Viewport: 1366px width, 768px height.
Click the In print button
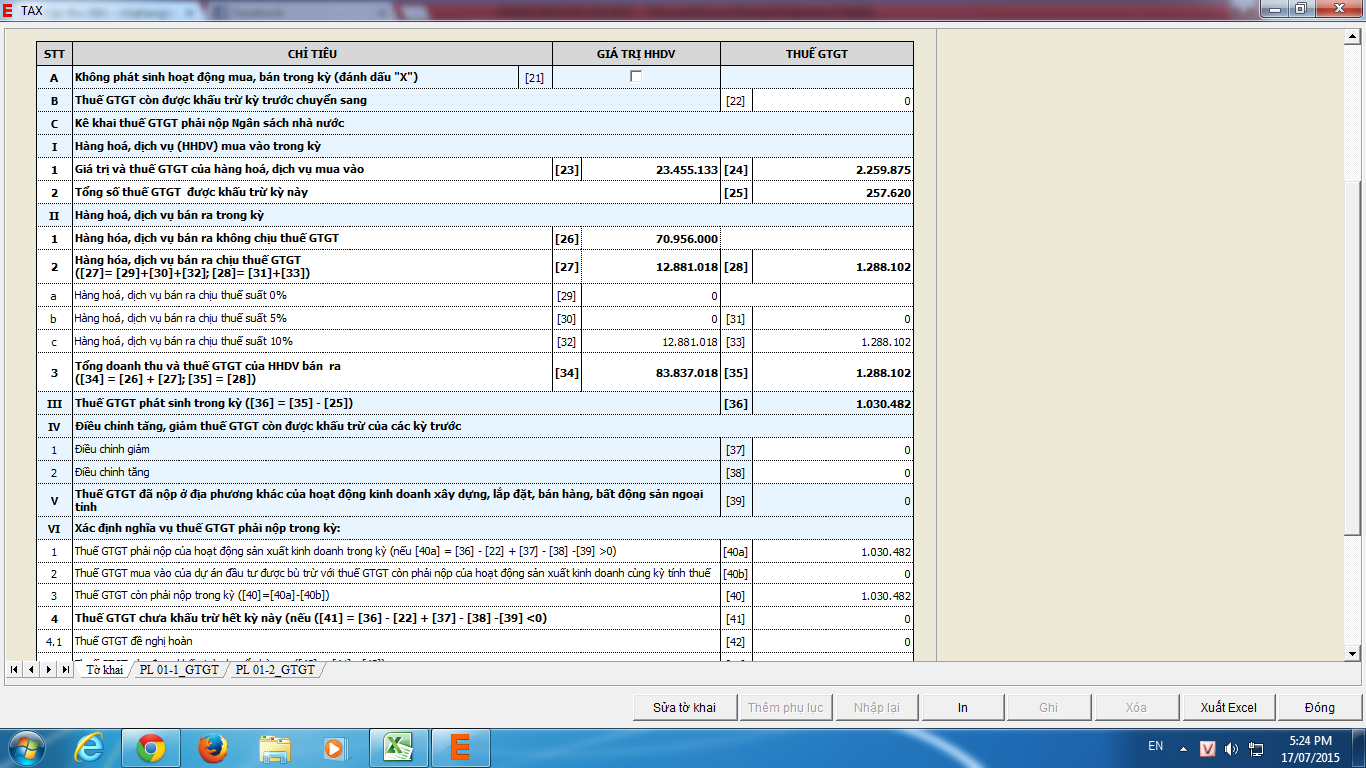click(x=962, y=707)
